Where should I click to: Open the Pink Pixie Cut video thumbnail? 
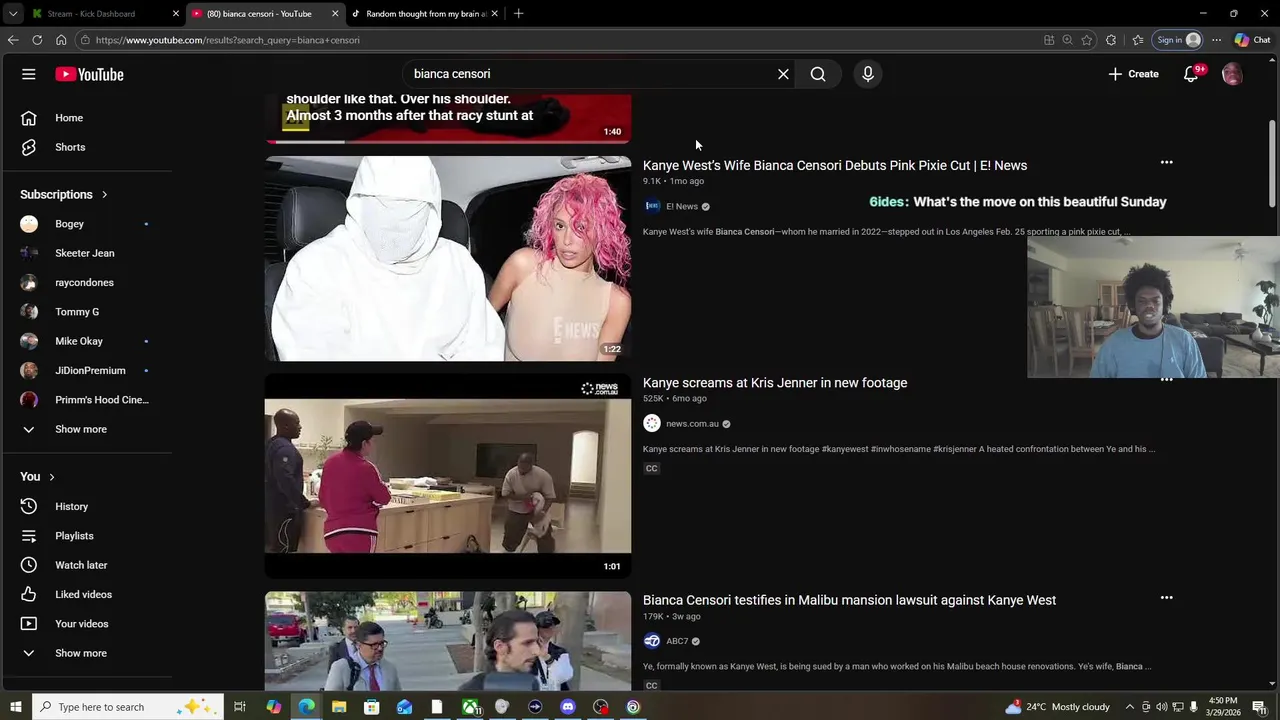coord(448,258)
